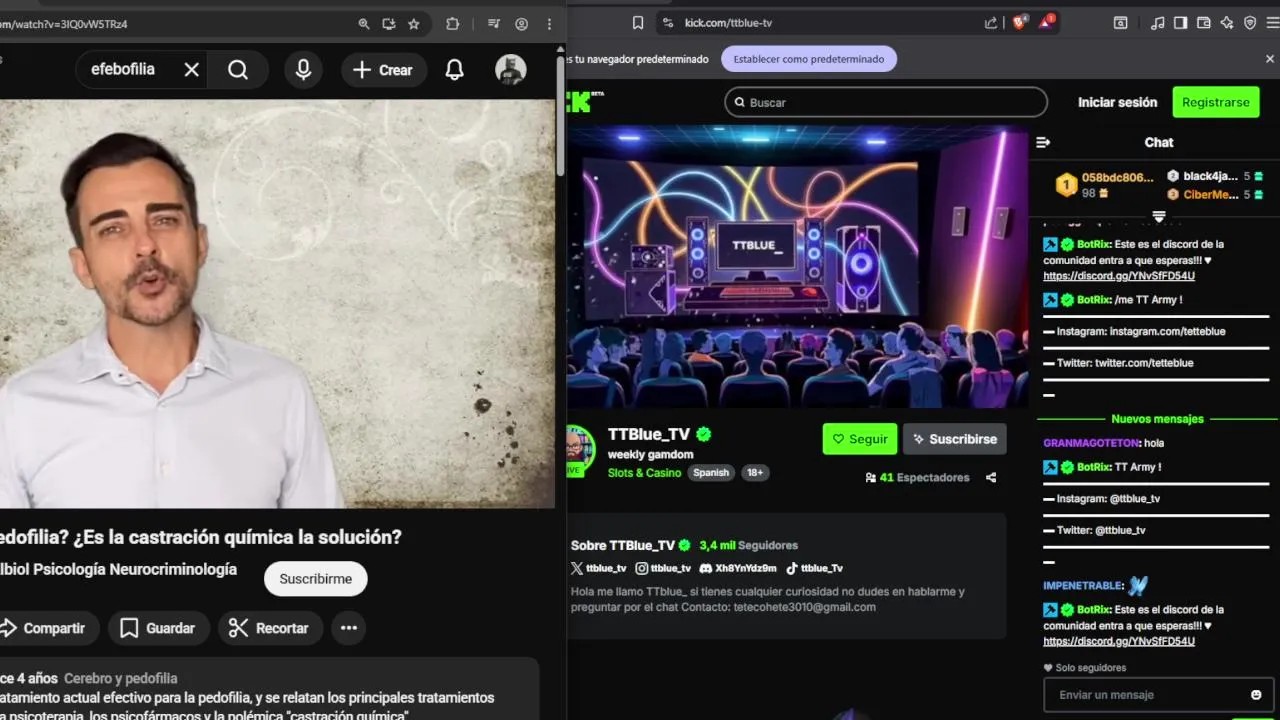The width and height of the screenshot is (1280, 720).
Task: Click GRANMAGOTETON username in chat
Action: [x=1091, y=443]
